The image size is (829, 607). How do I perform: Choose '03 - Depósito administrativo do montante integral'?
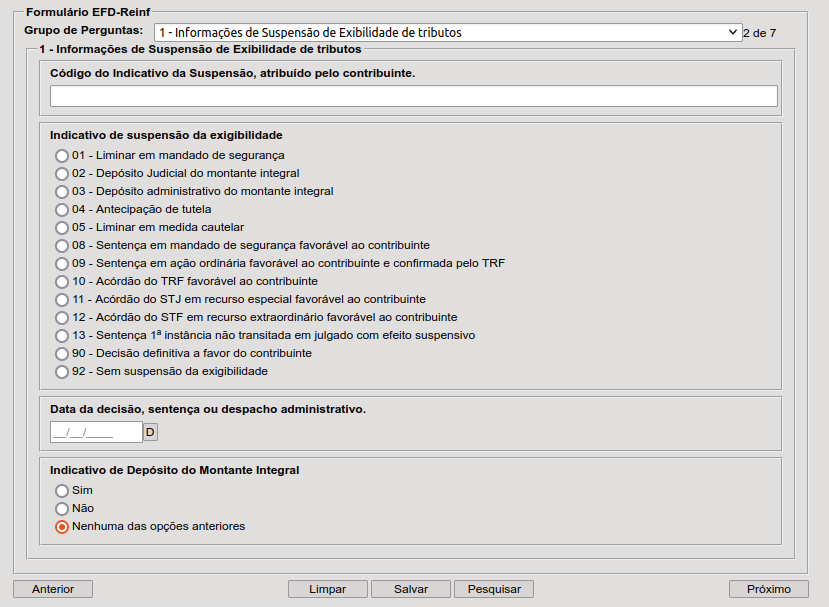62,192
